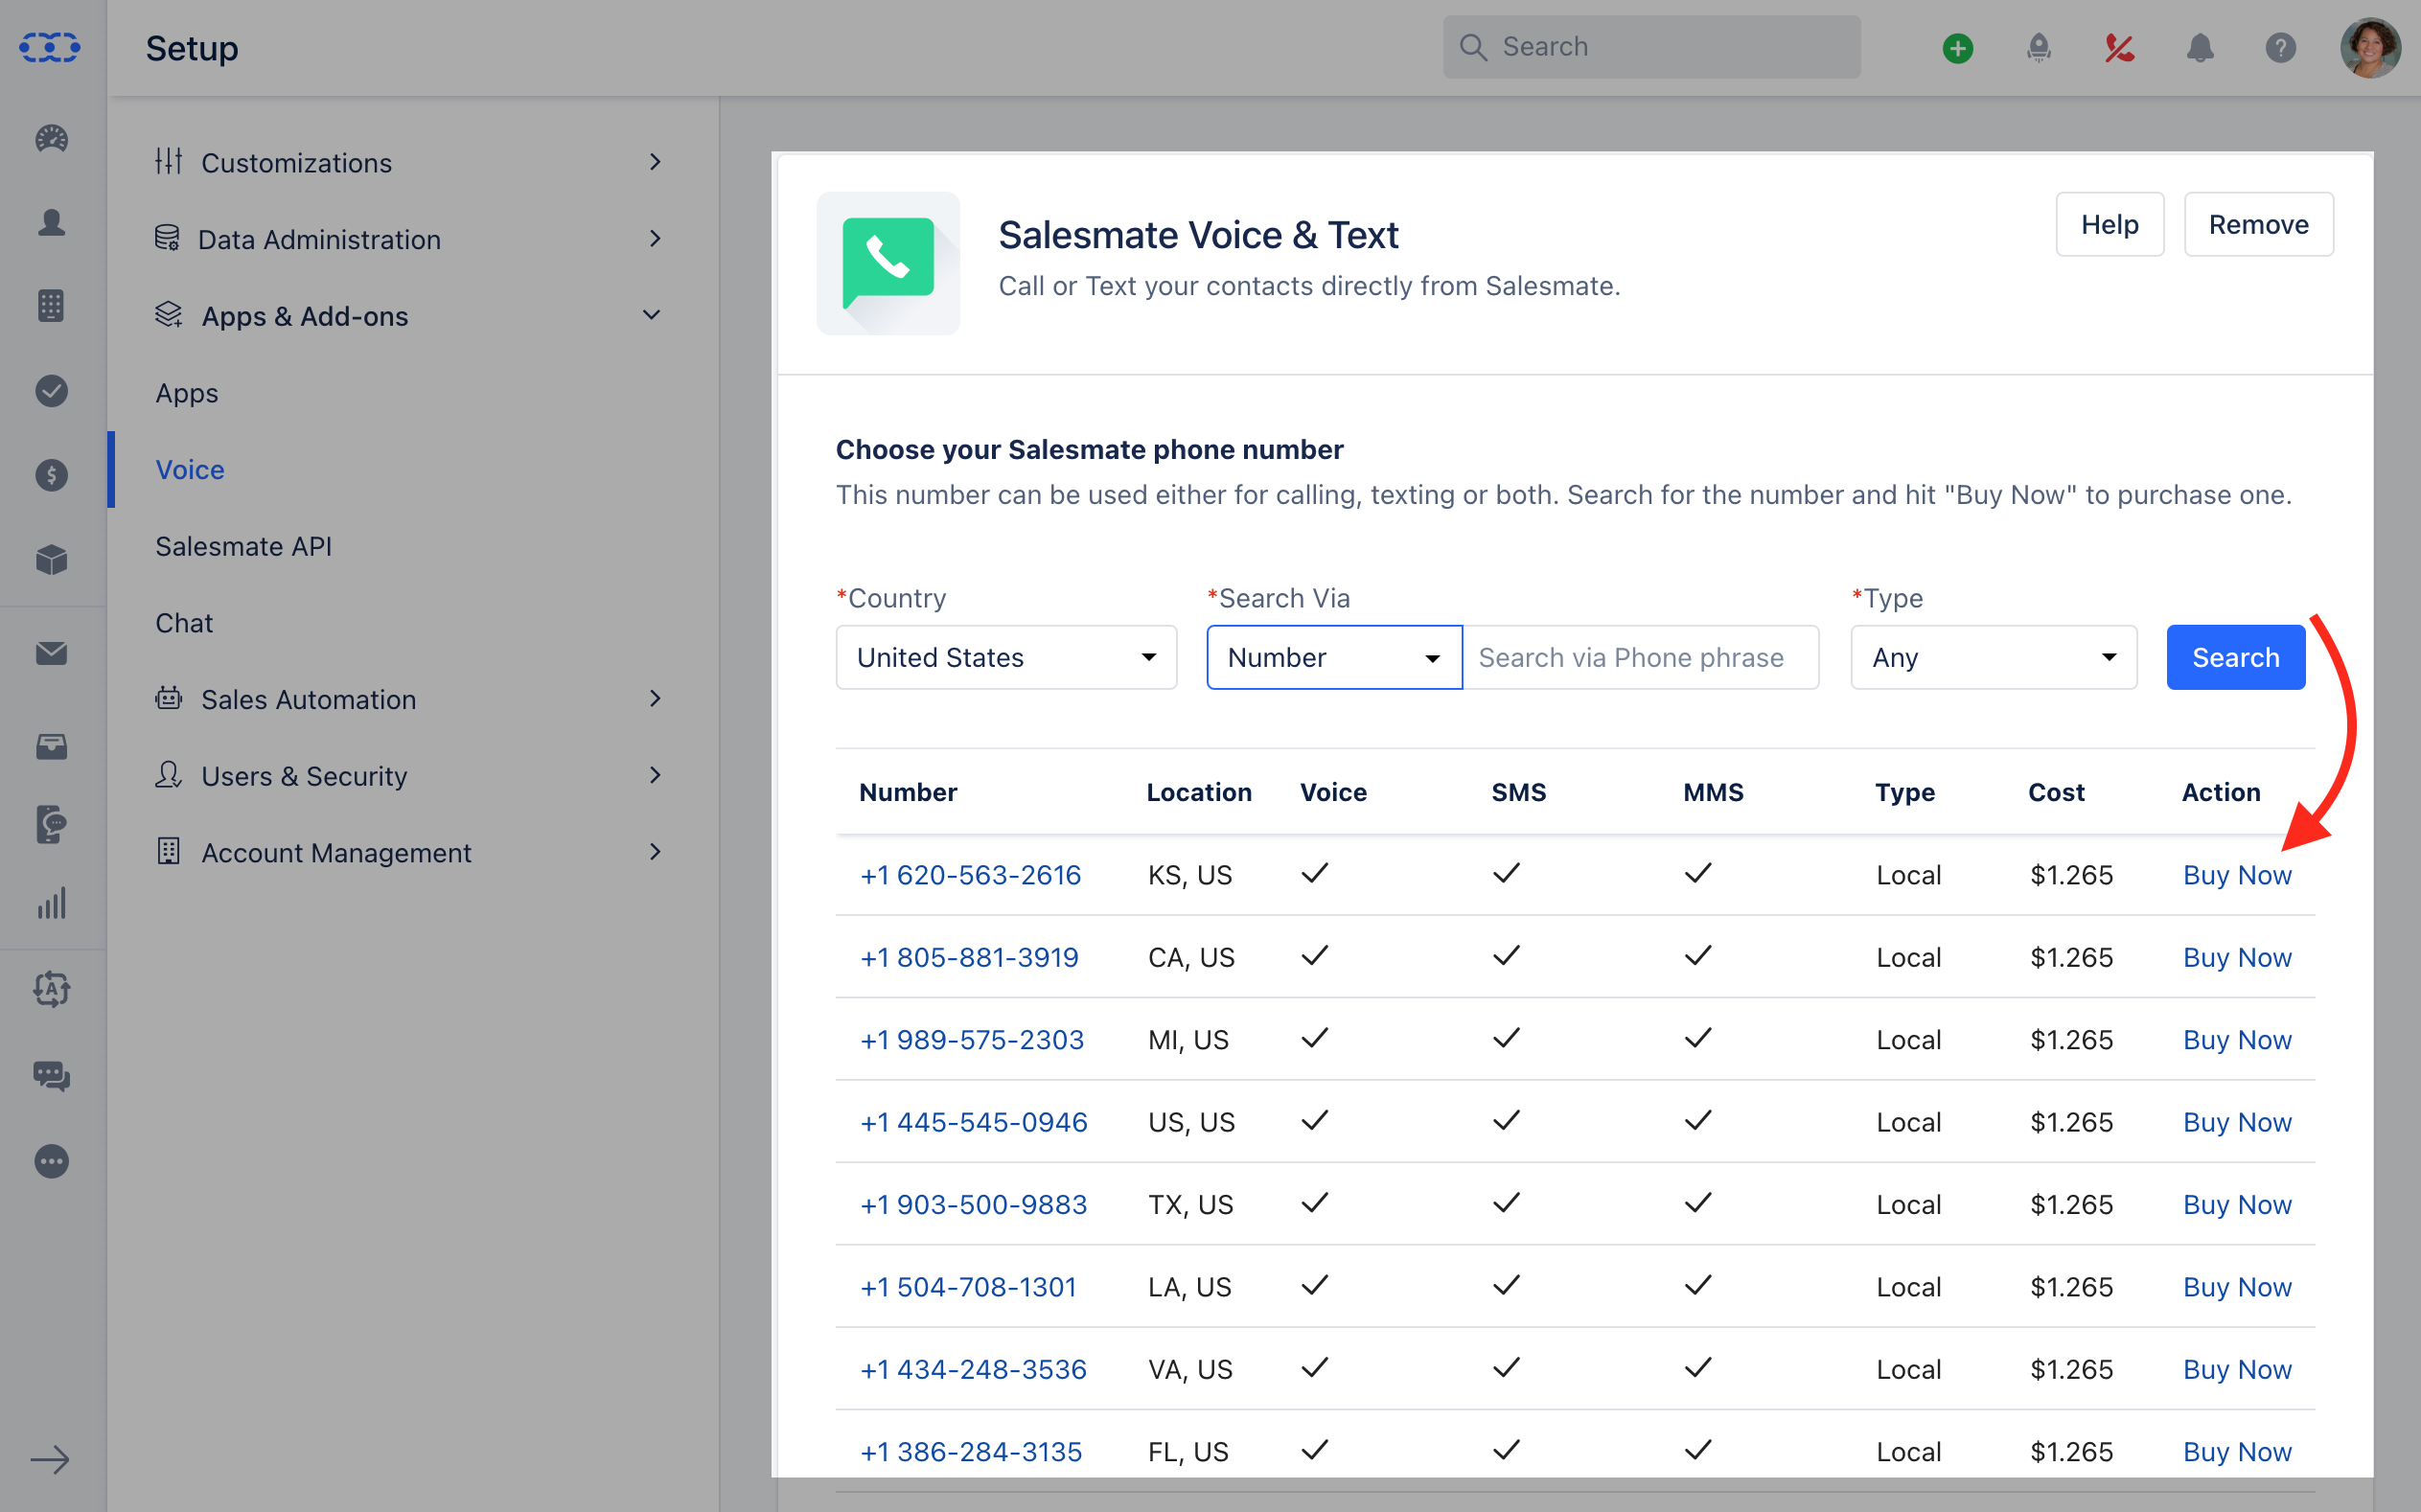Click the KS, US location cell
The image size is (2421, 1512).
coord(1189,875)
